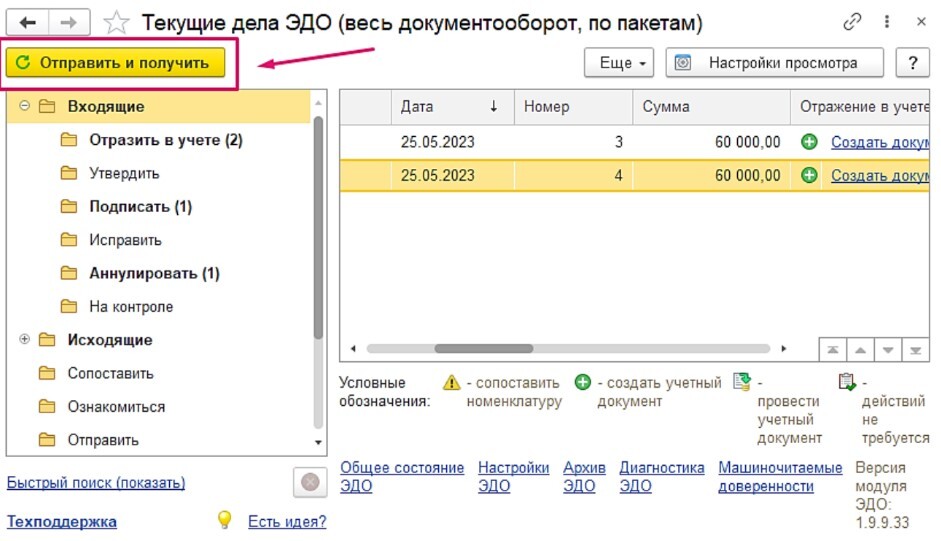Click the back navigation arrow
The width and height of the screenshot is (941, 541).
[x=27, y=22]
